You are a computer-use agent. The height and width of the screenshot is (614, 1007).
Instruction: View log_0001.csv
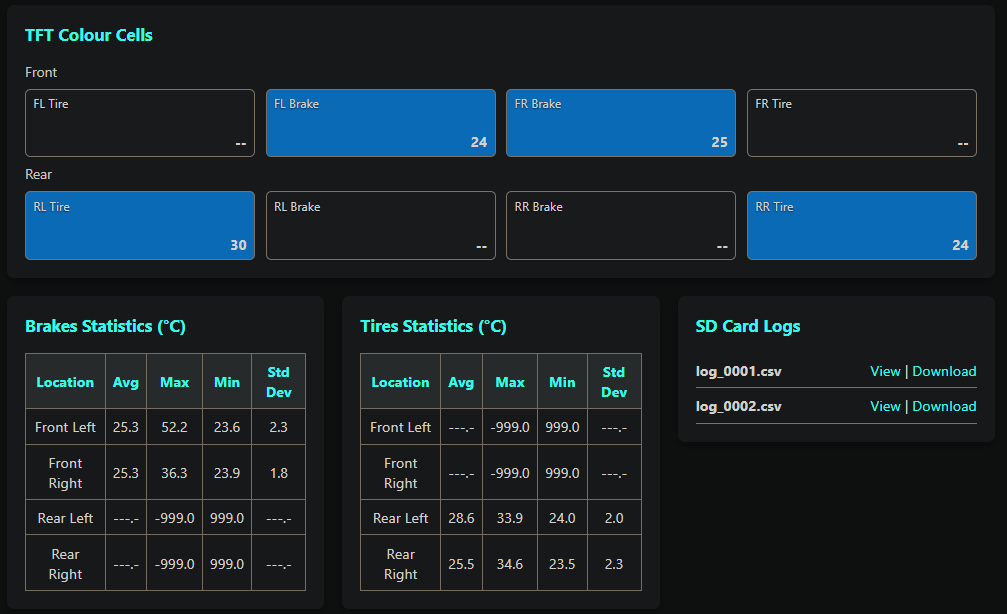(885, 371)
